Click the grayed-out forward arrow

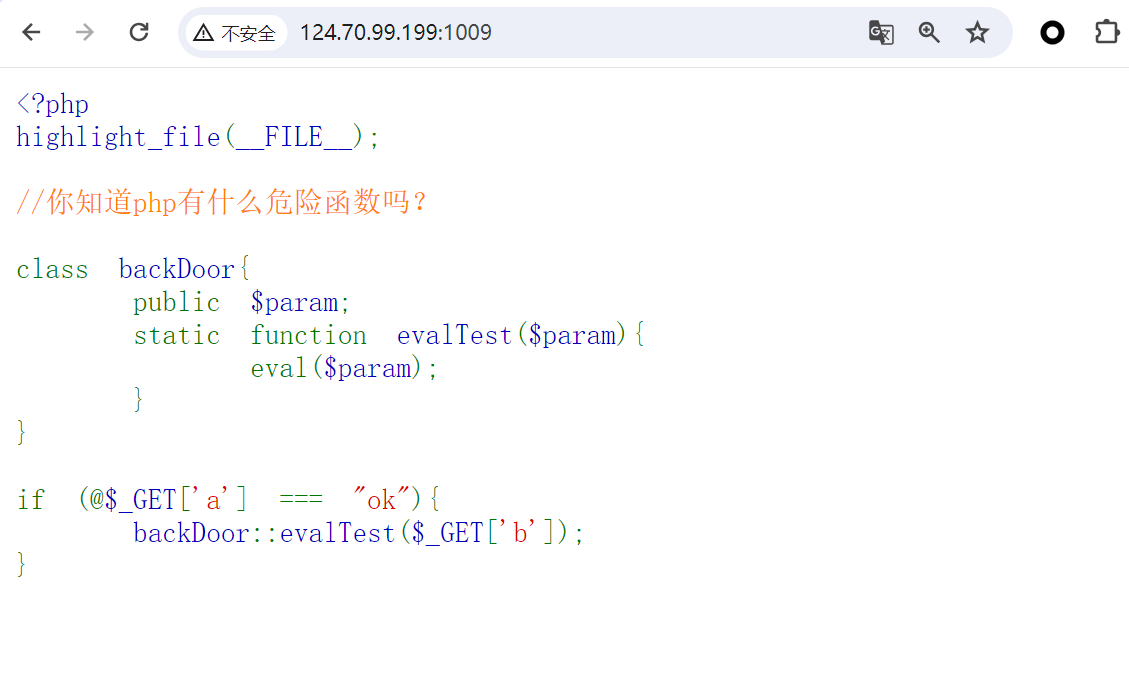[84, 32]
